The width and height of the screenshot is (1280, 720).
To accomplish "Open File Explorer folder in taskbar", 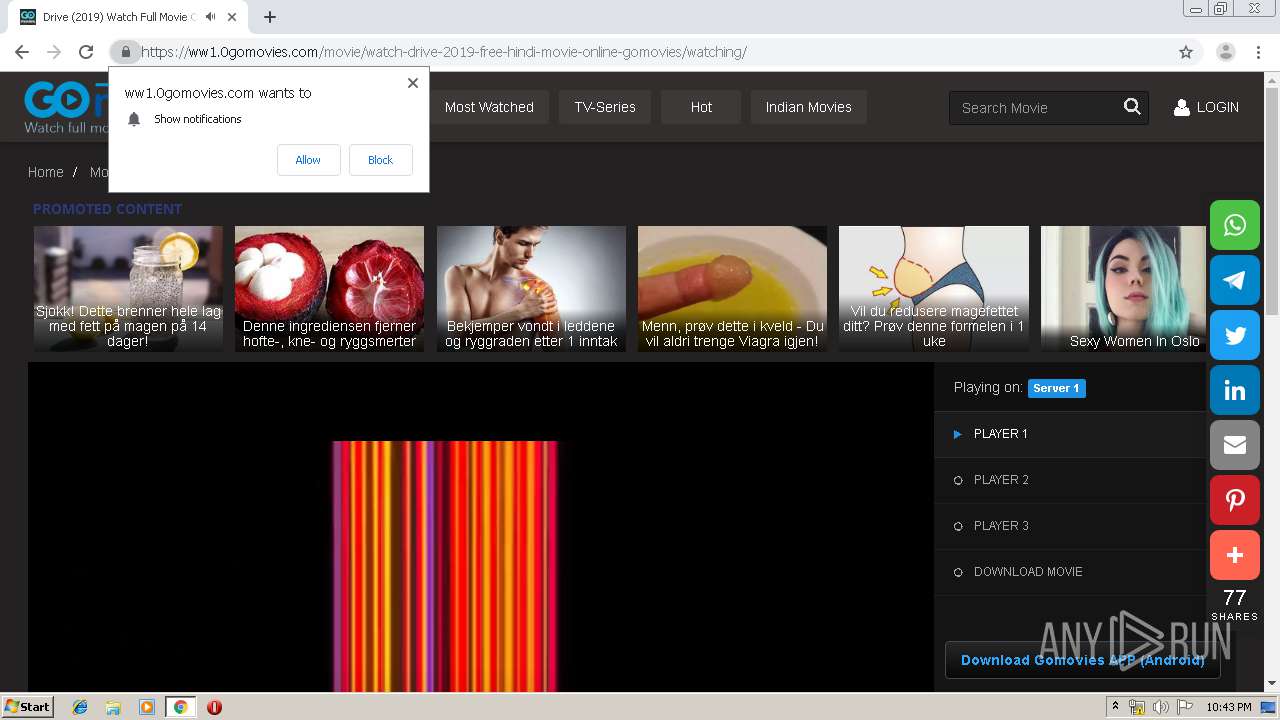I will click(113, 707).
